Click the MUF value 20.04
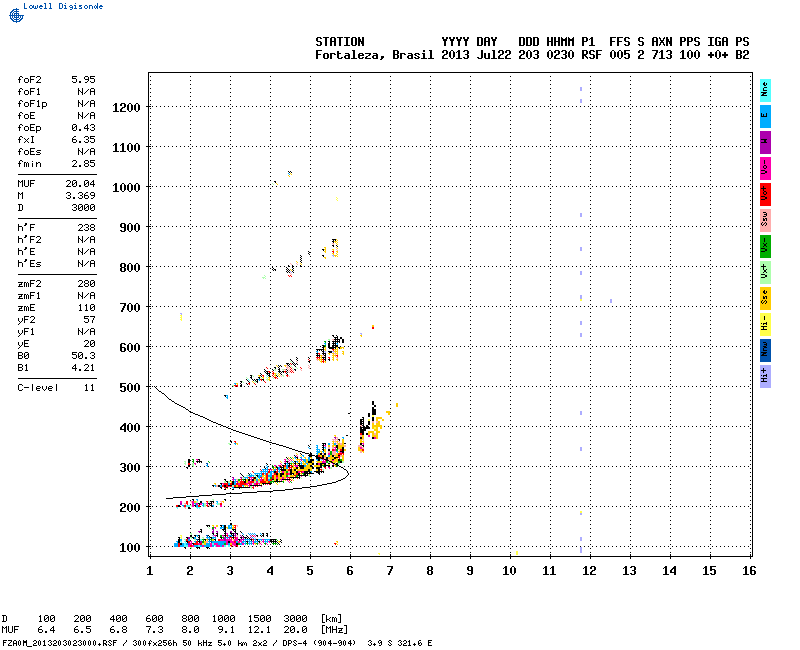Viewport: 800px width, 650px height. pyautogui.click(x=81, y=184)
